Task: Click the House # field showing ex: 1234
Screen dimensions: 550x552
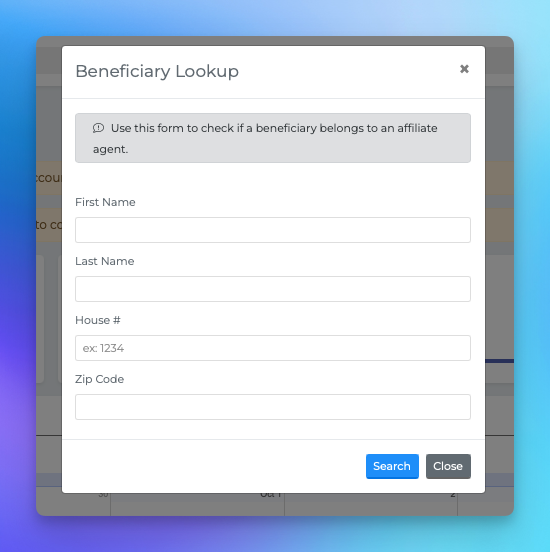Action: tap(273, 348)
